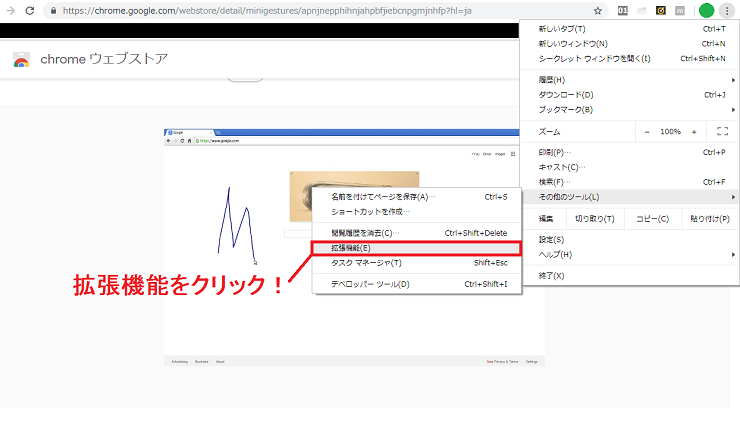This screenshot has height=431, width=740.
Task: Choose 検索(F) in the menu
Action: (x=630, y=182)
